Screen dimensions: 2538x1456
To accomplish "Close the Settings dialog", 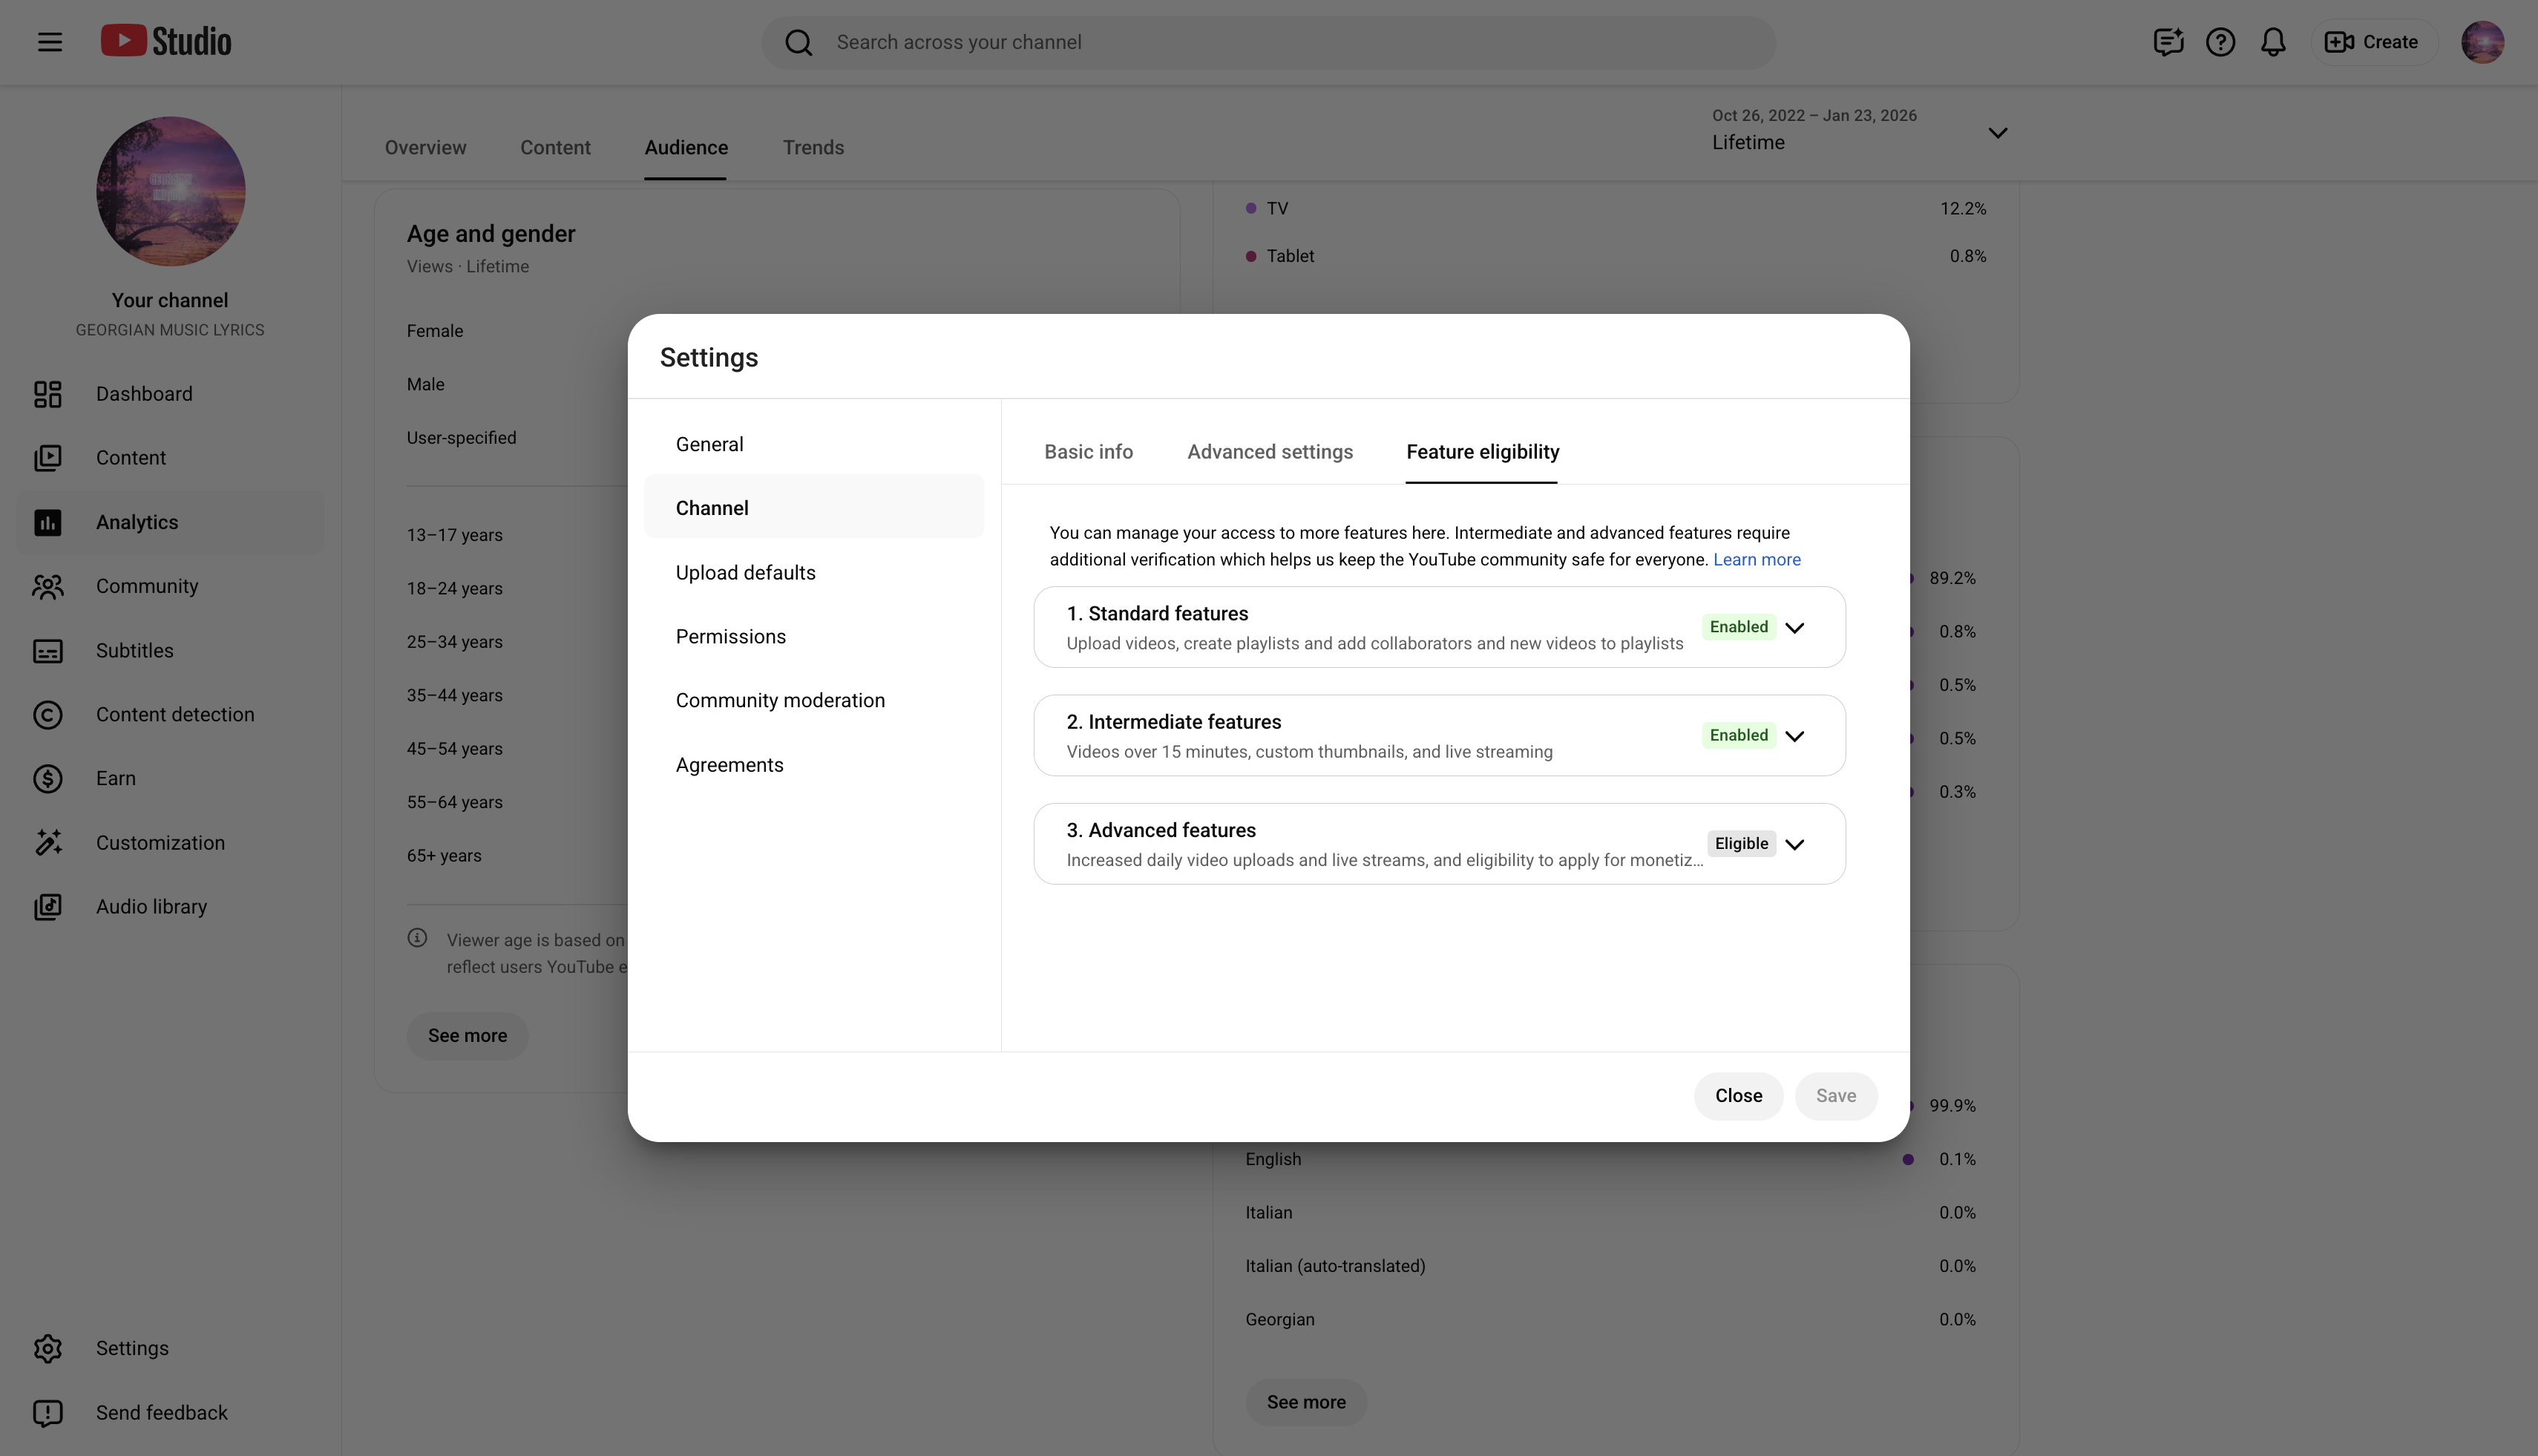I will [x=1738, y=1096].
